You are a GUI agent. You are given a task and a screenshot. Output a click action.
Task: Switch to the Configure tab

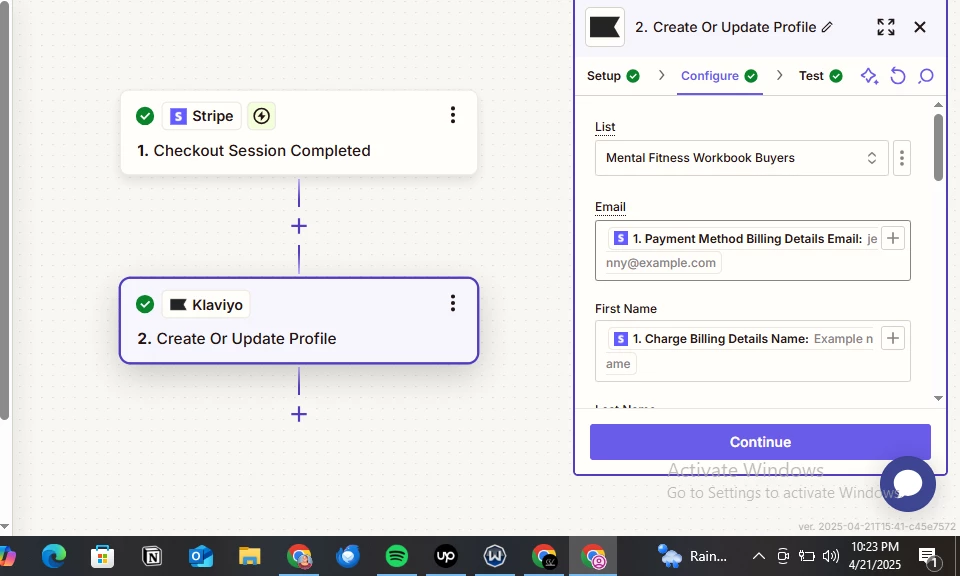click(719, 76)
